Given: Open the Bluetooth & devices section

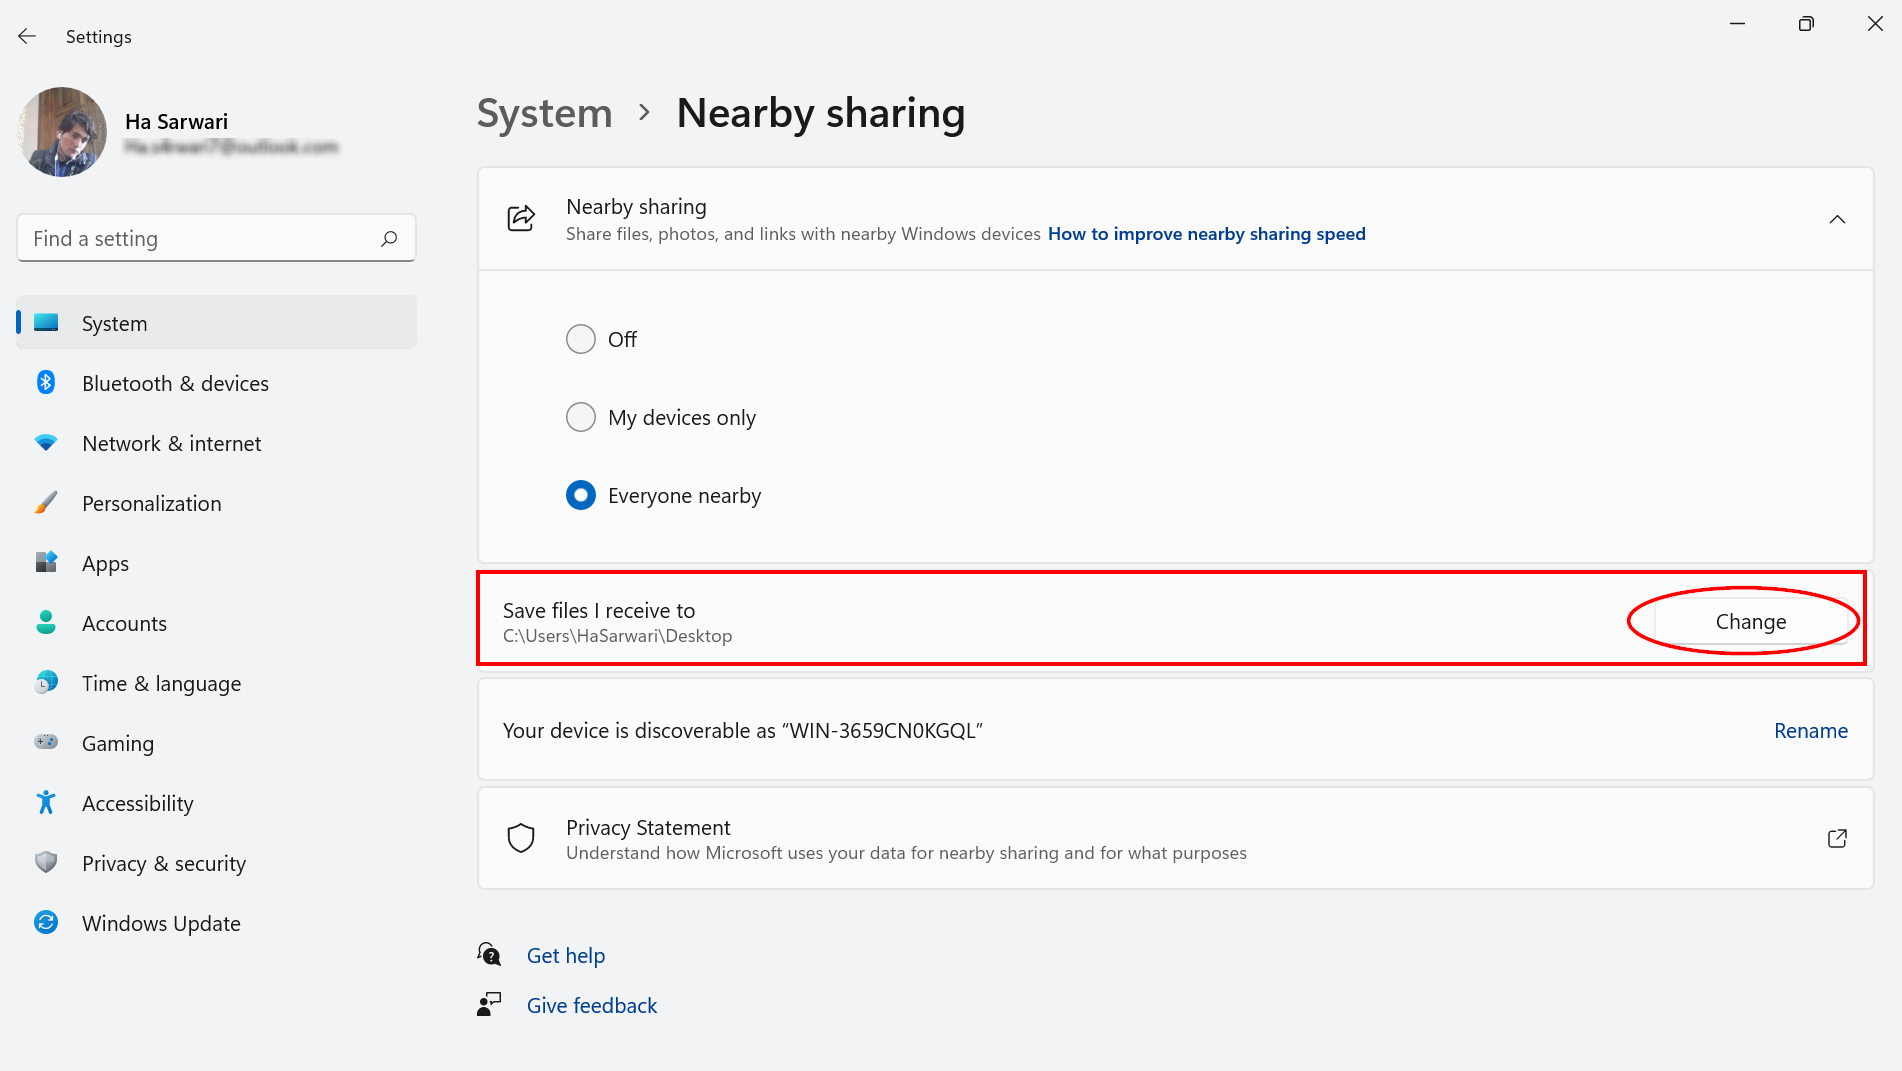Looking at the screenshot, I should point(46,383).
